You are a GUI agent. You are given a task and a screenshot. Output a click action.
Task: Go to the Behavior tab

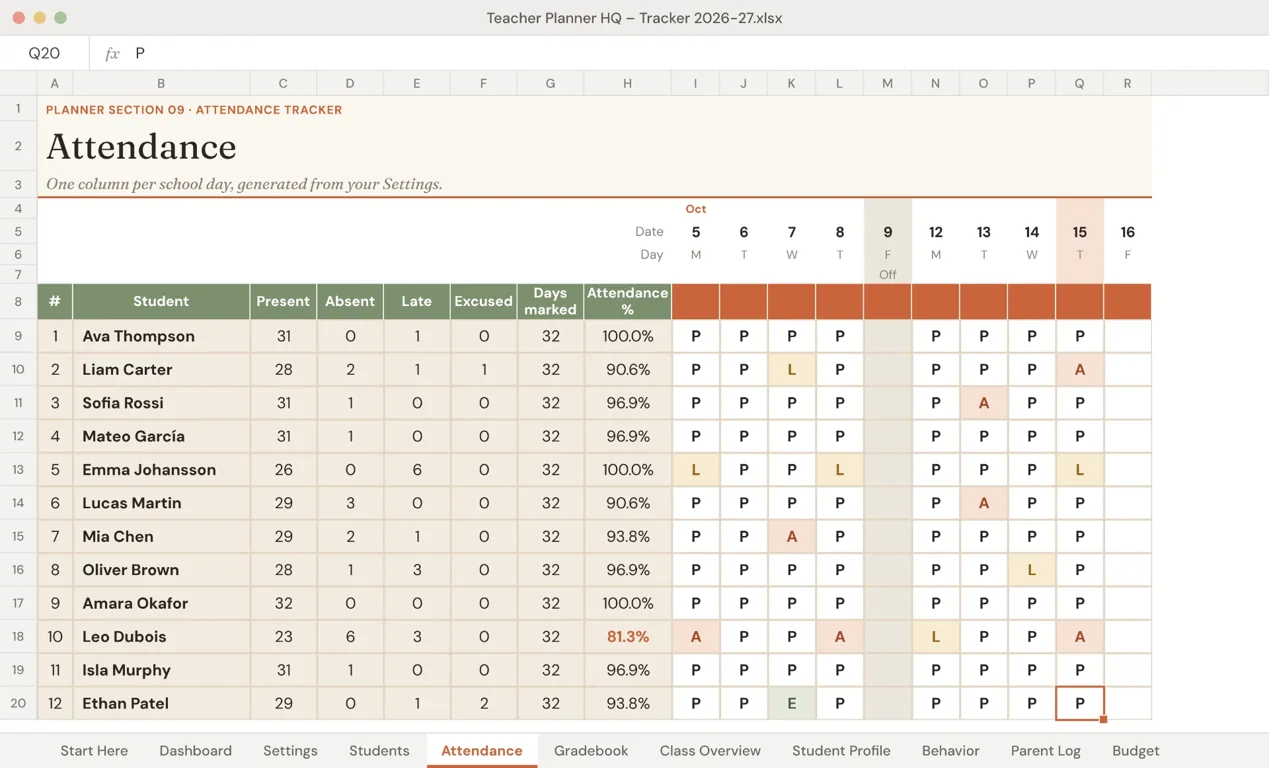950,750
